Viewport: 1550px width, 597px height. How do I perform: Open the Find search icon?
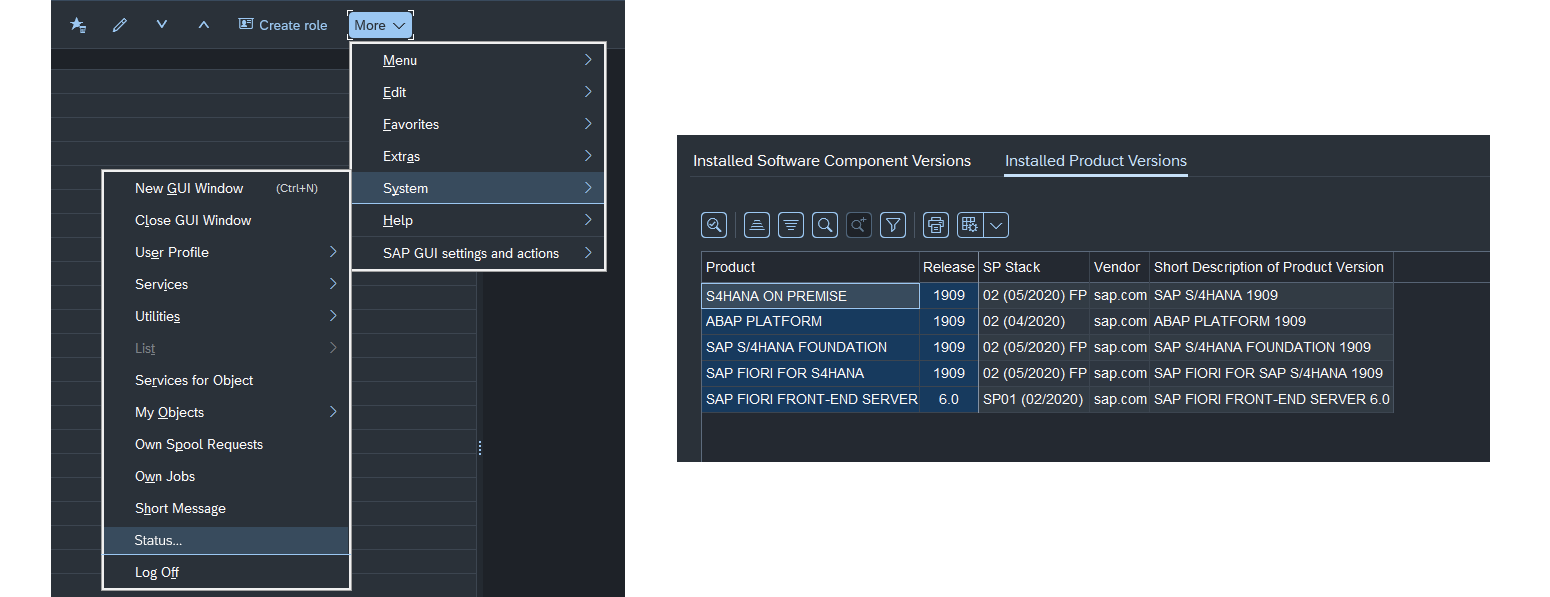[x=824, y=224]
